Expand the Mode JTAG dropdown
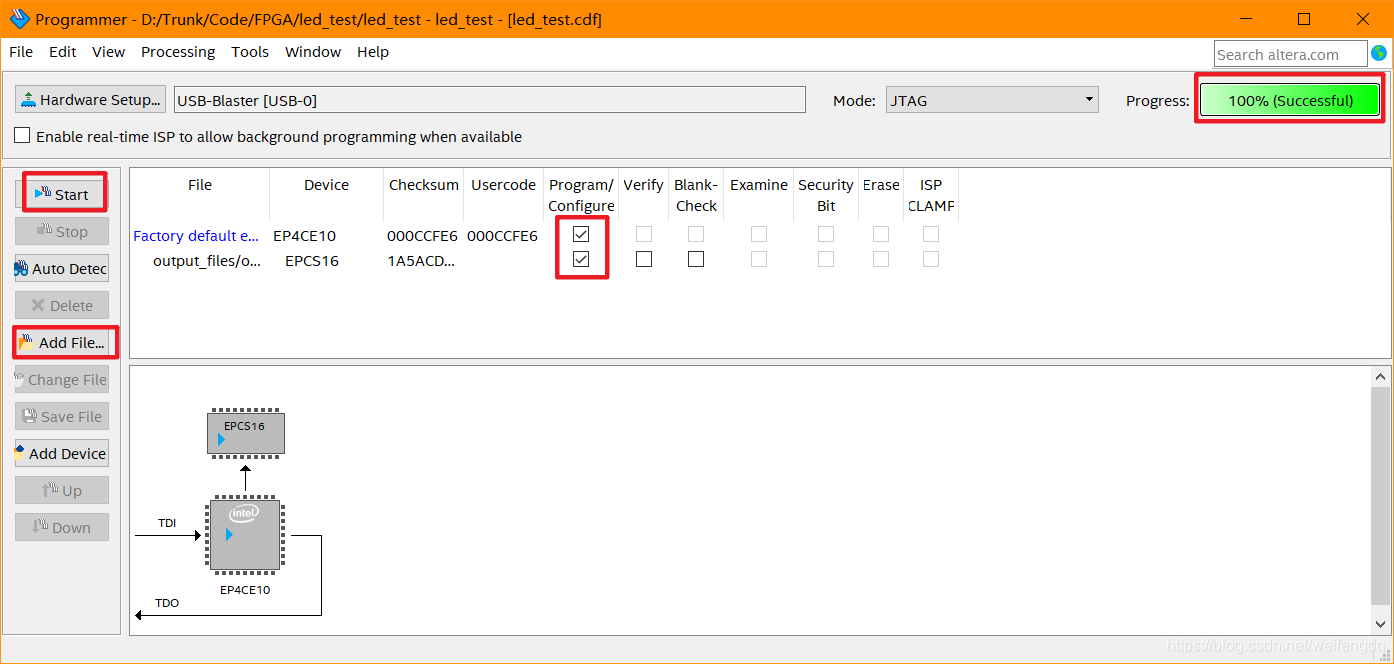1394x664 pixels. [x=992, y=100]
